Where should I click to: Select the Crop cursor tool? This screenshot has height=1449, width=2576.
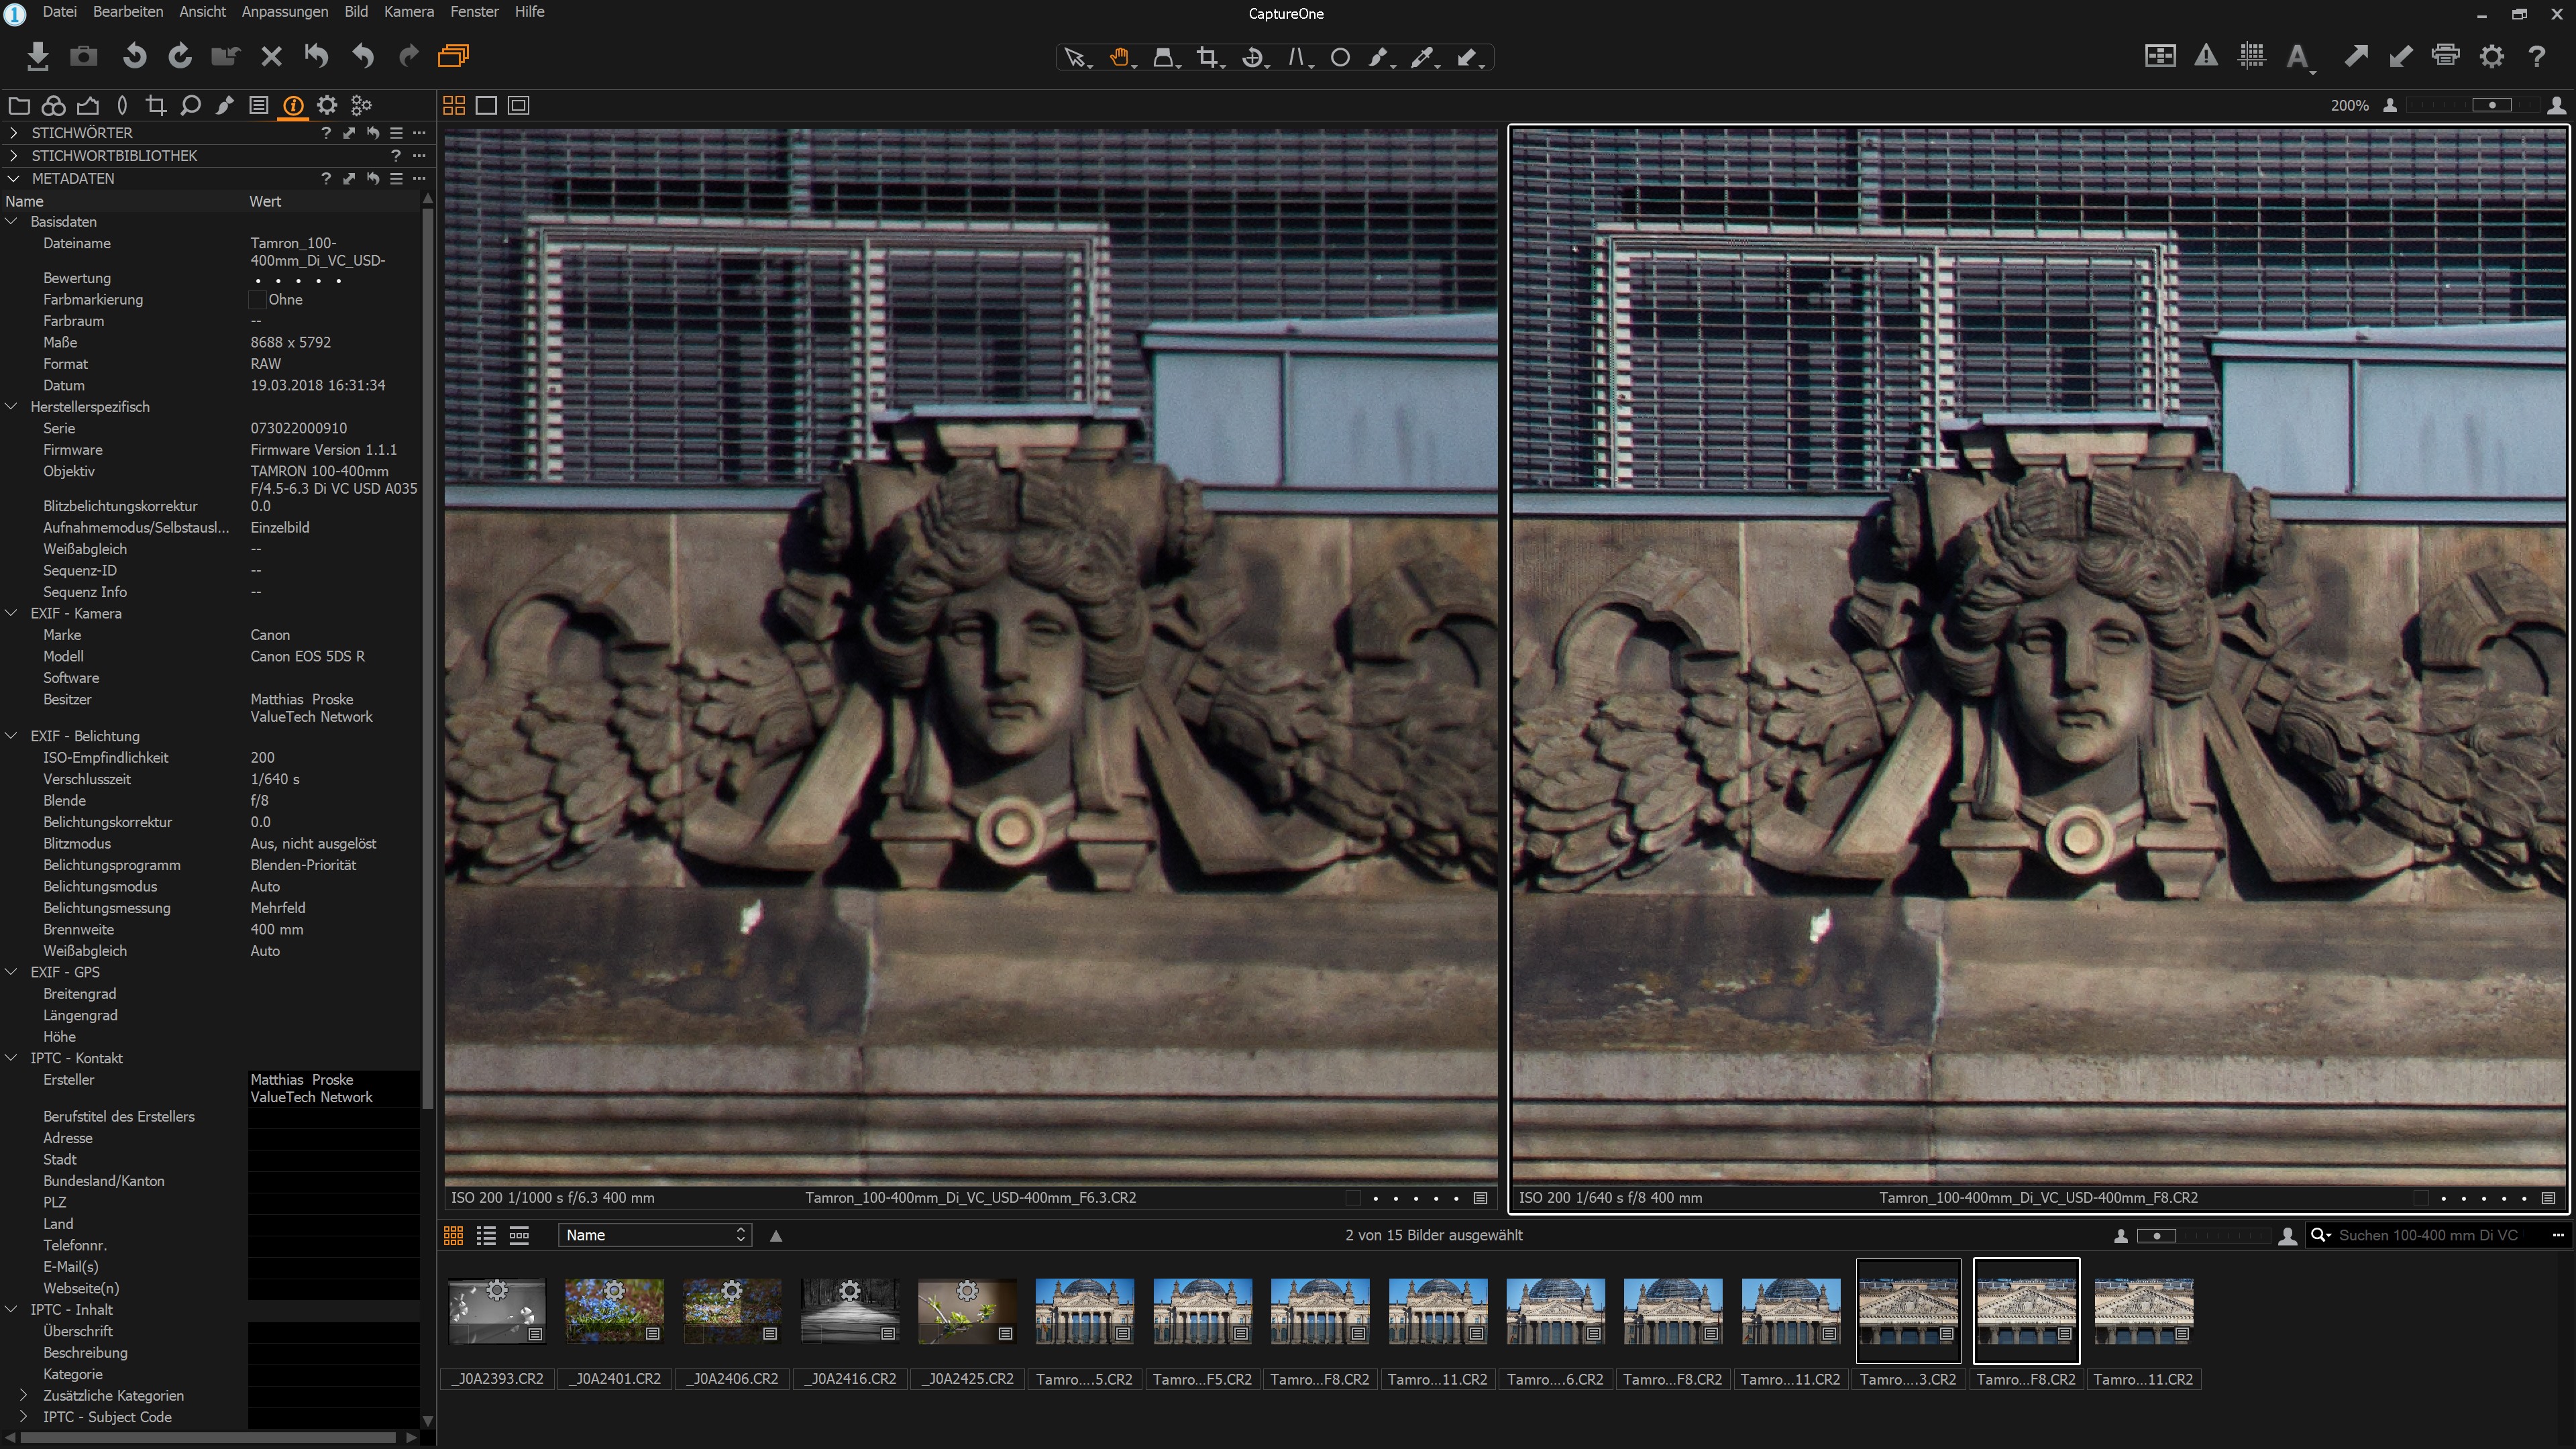pyautogui.click(x=1207, y=57)
